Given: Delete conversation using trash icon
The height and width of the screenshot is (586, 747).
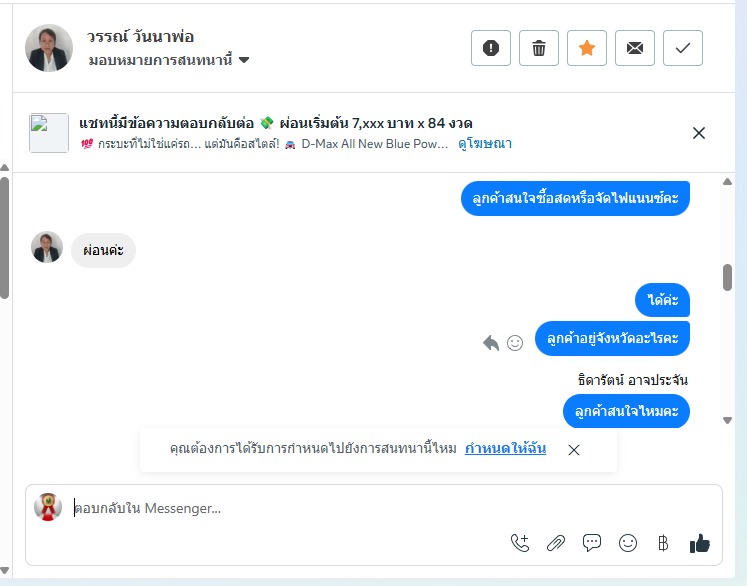Looking at the screenshot, I should pyautogui.click(x=539, y=48).
